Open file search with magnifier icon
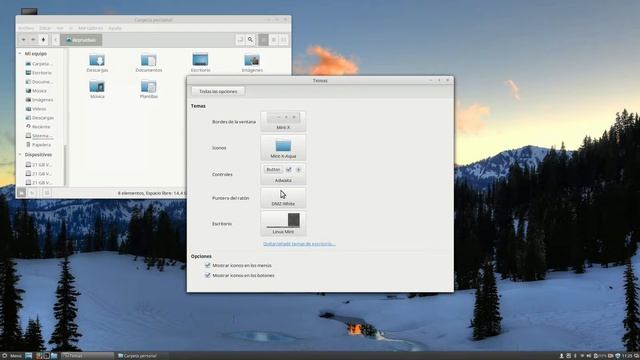This screenshot has height=360, width=640. 250,40
